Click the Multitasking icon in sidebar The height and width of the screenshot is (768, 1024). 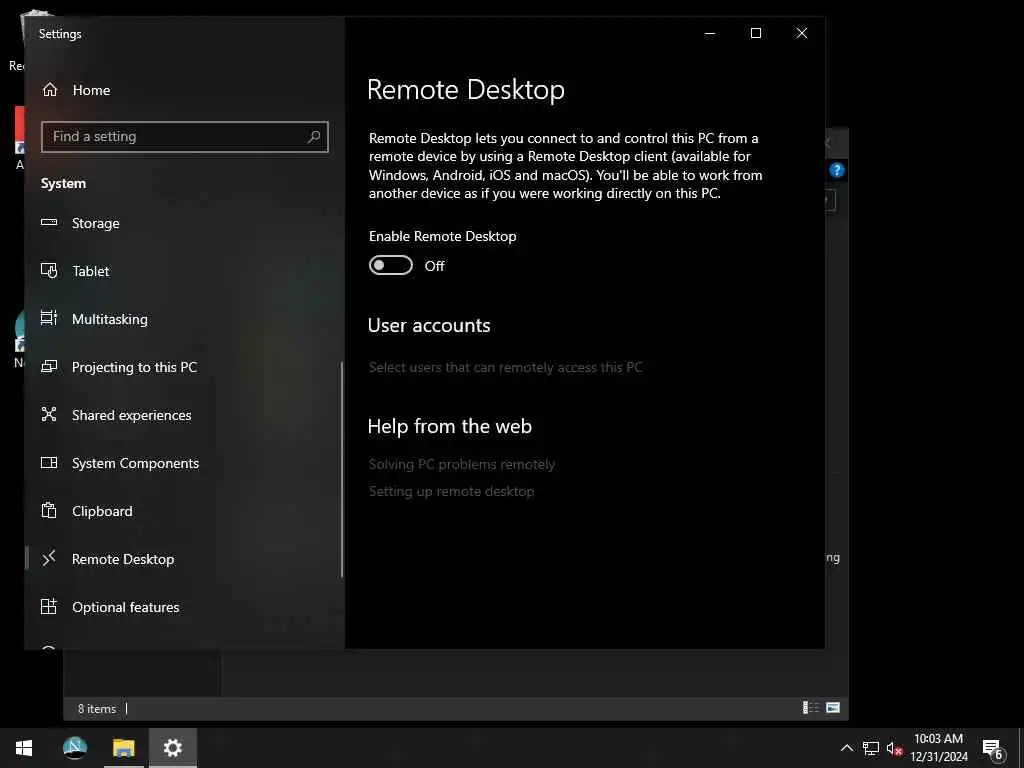pyautogui.click(x=49, y=318)
